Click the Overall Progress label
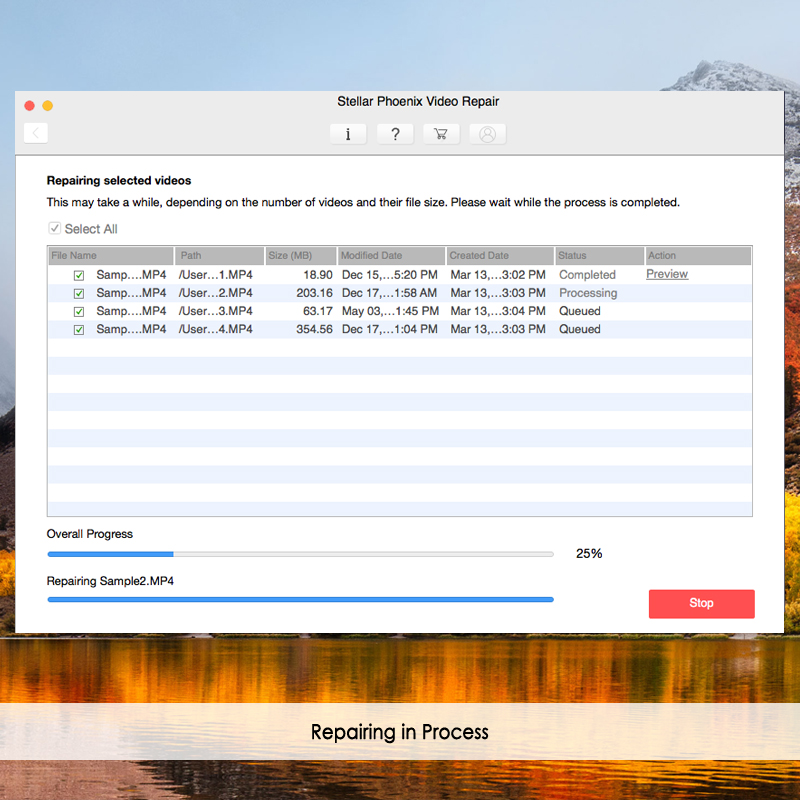This screenshot has width=800, height=800. coord(90,534)
